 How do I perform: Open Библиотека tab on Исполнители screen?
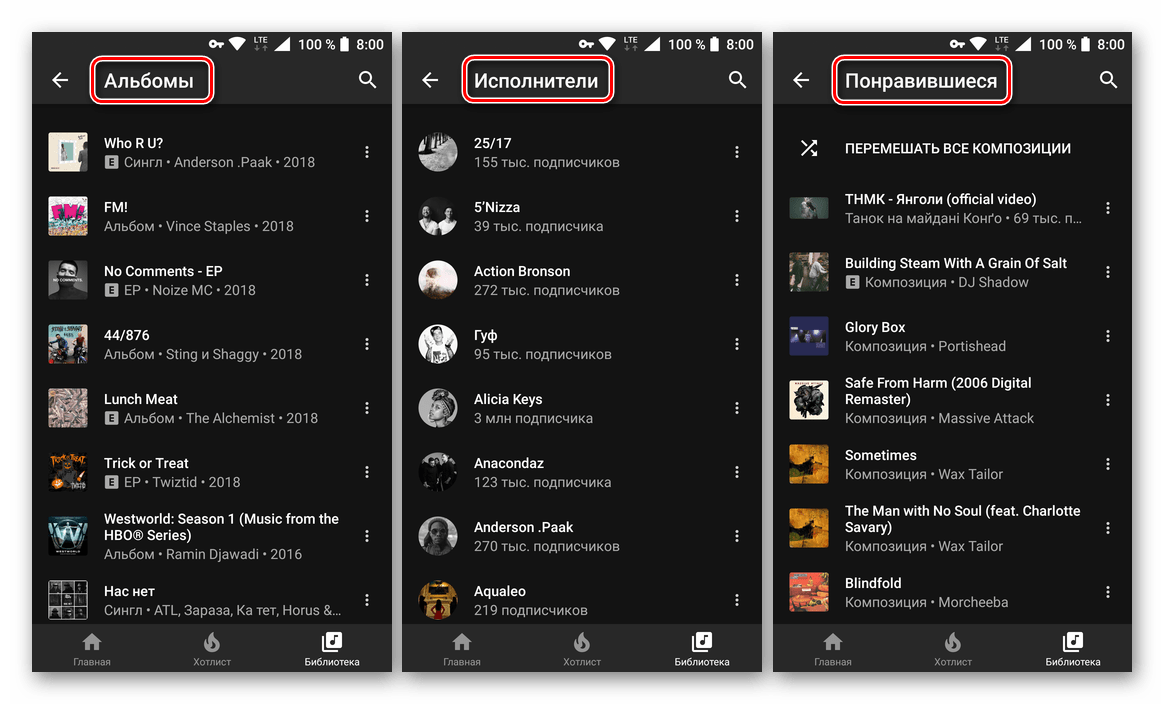click(702, 649)
